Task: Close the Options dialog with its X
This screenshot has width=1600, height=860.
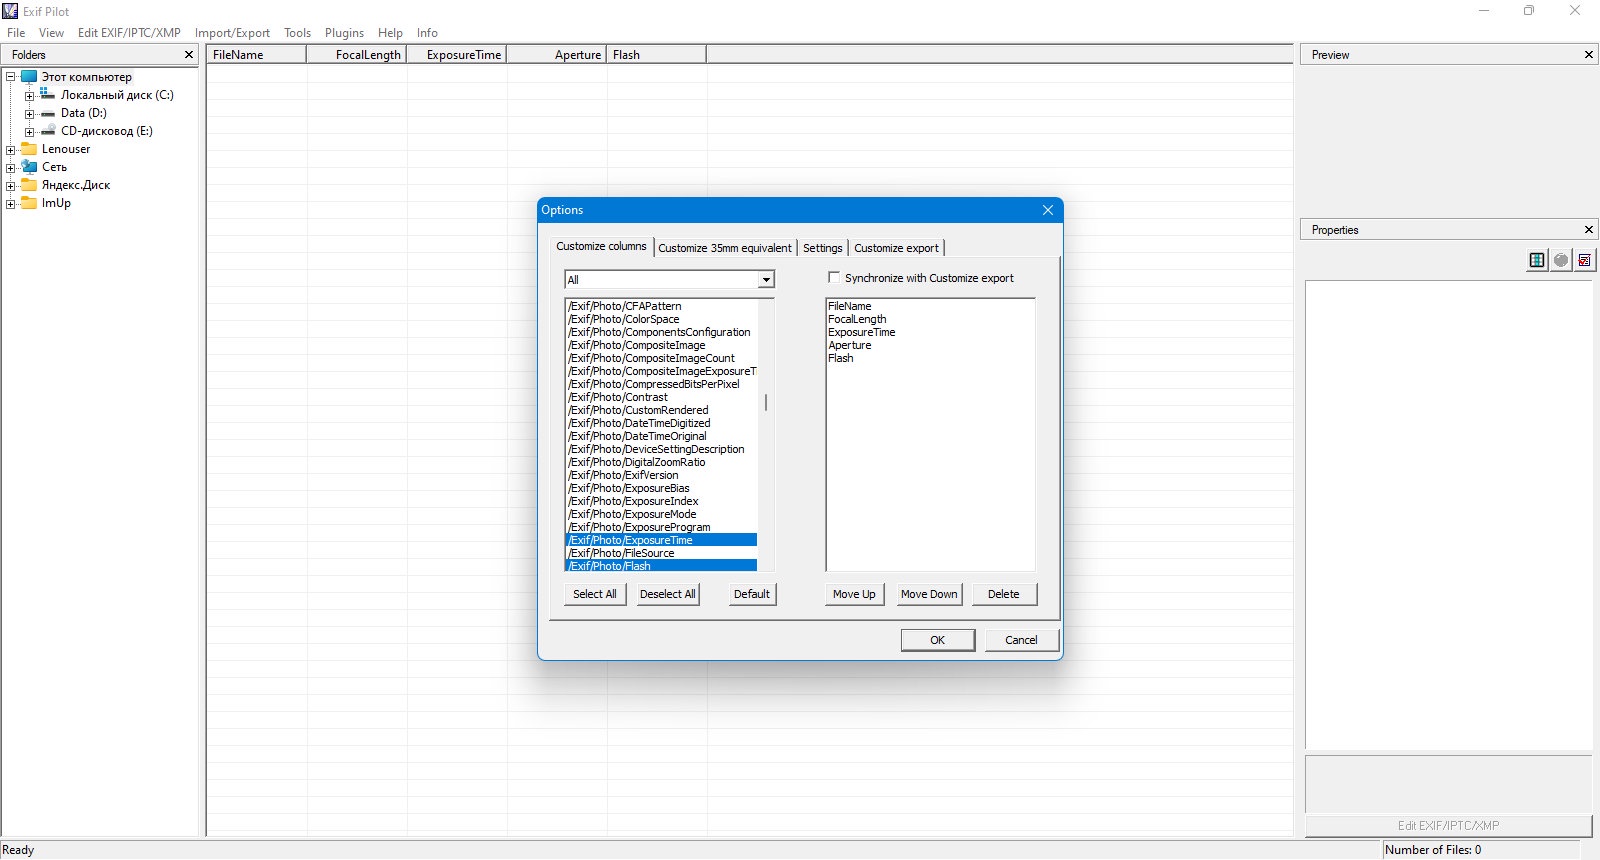Action: pos(1048,210)
